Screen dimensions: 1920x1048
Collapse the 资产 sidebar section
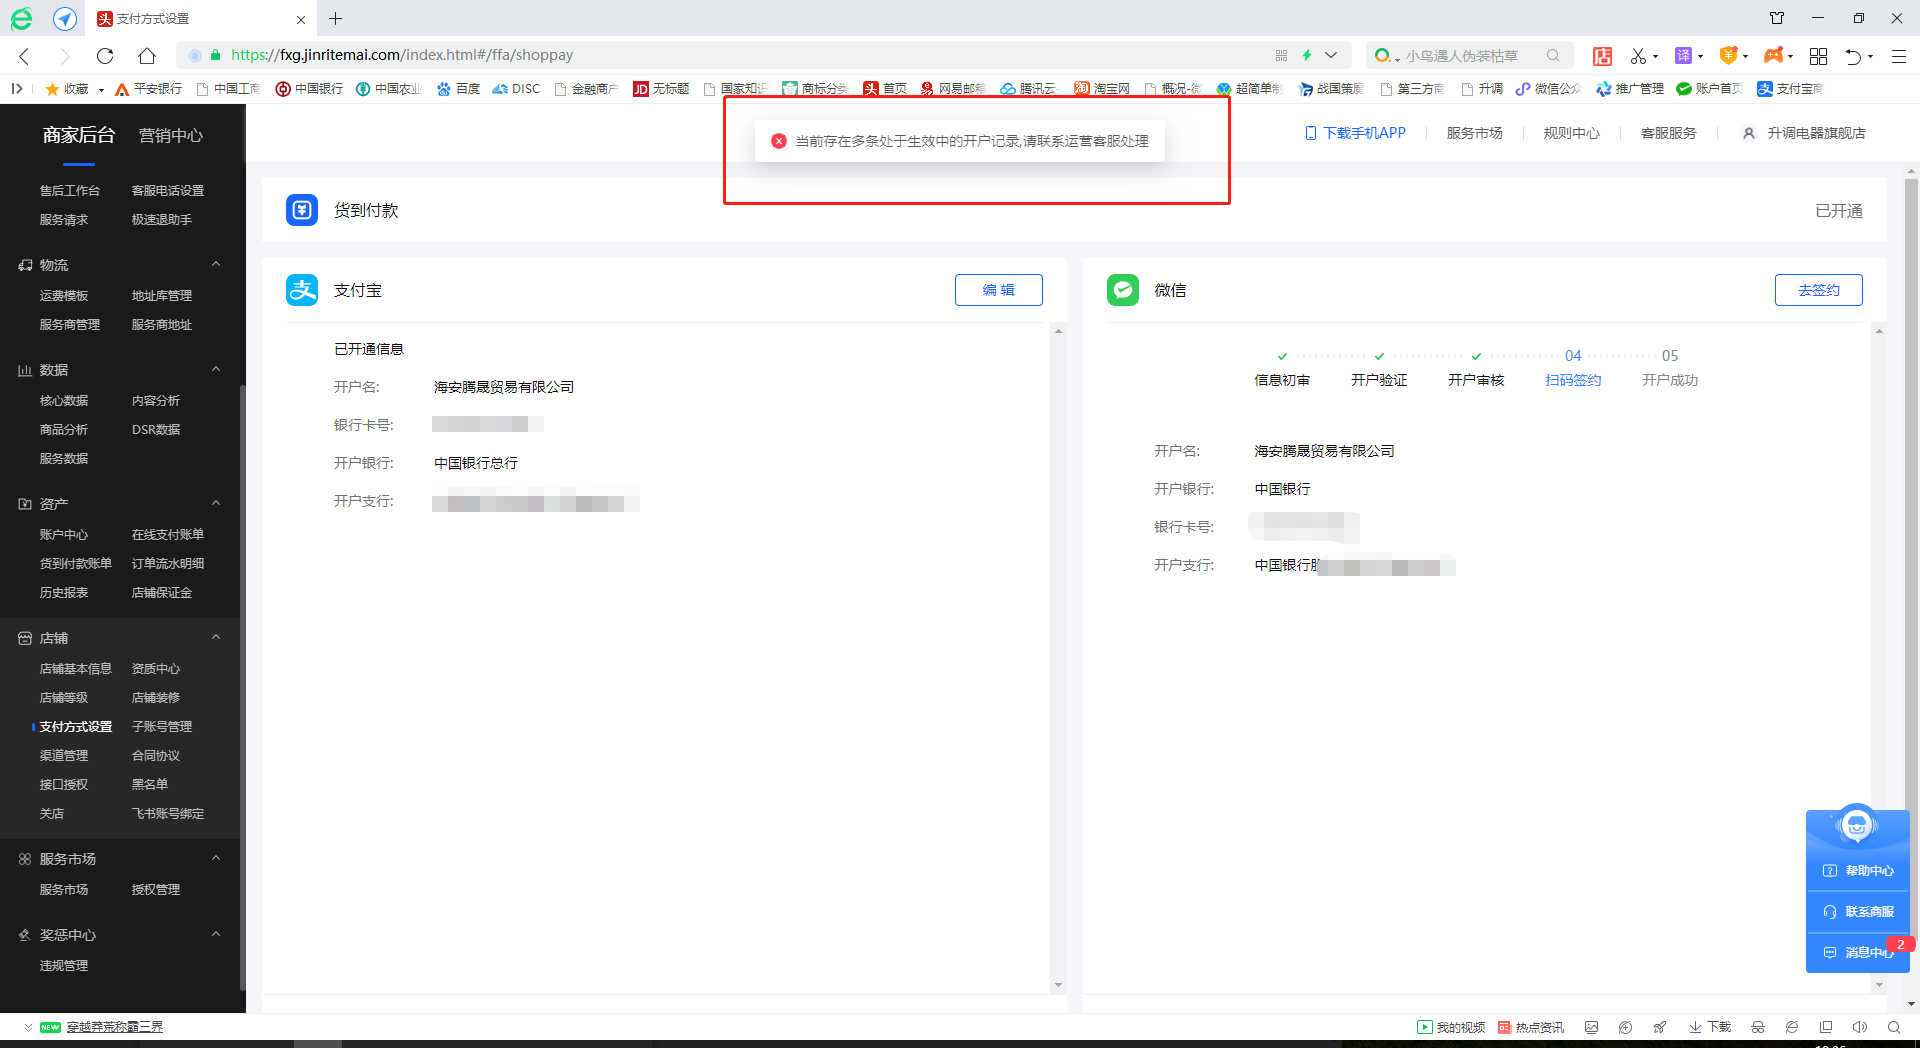pyautogui.click(x=216, y=503)
